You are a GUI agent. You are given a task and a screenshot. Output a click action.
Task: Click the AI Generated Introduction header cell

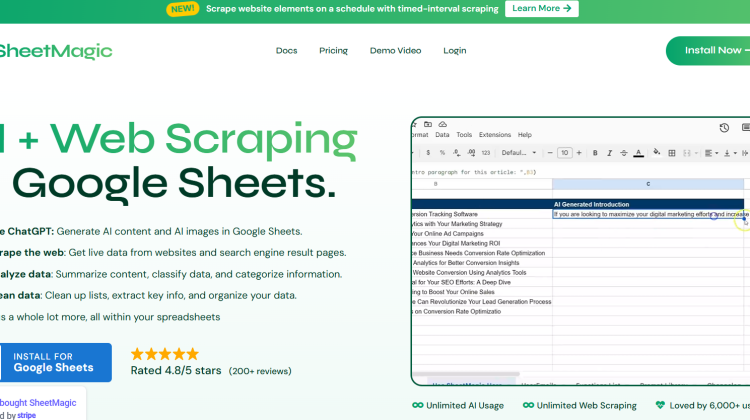point(648,204)
